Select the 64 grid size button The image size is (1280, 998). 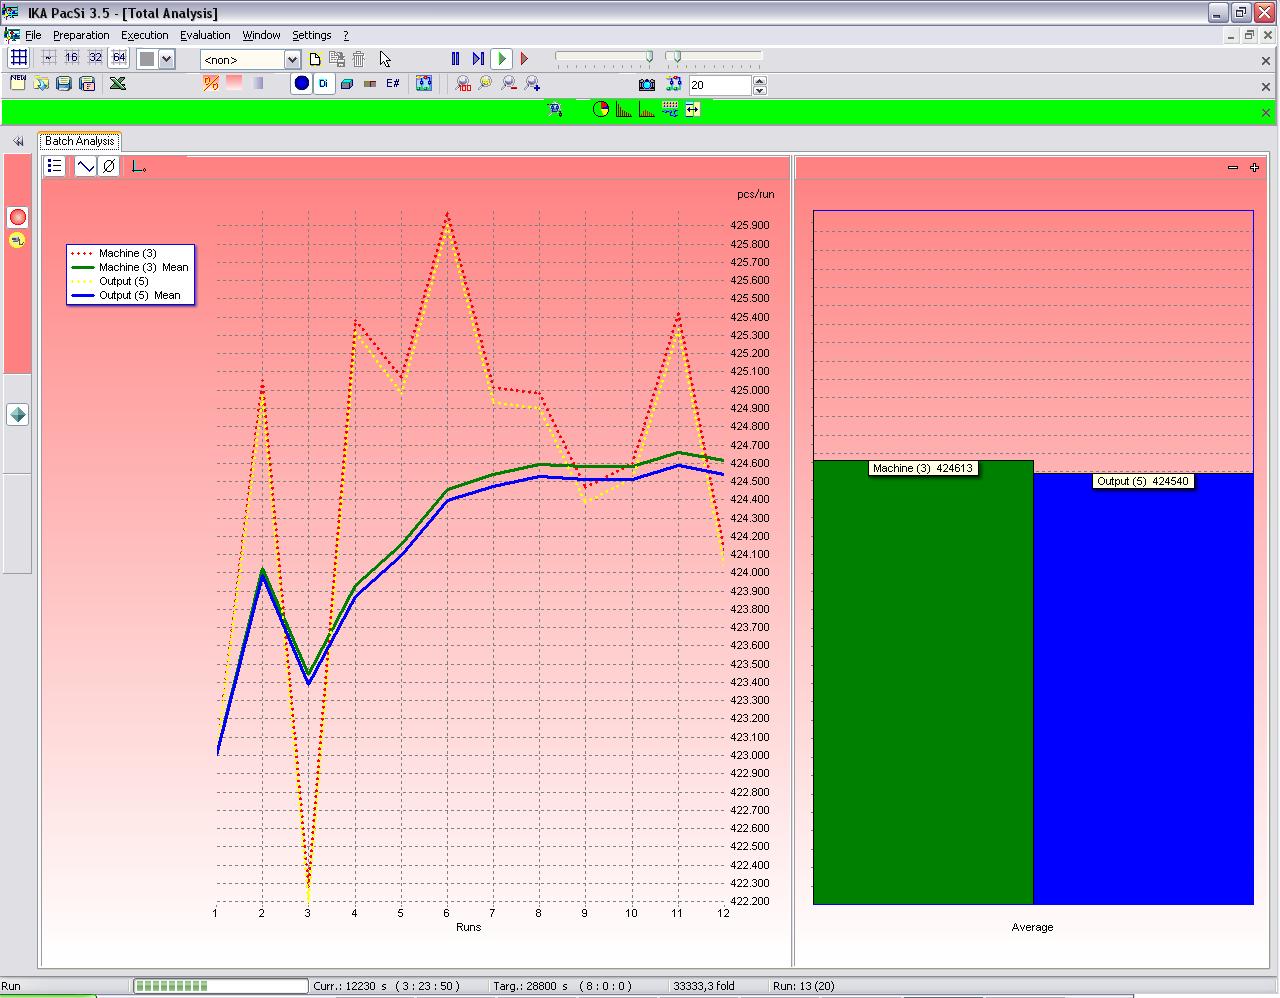(x=119, y=58)
